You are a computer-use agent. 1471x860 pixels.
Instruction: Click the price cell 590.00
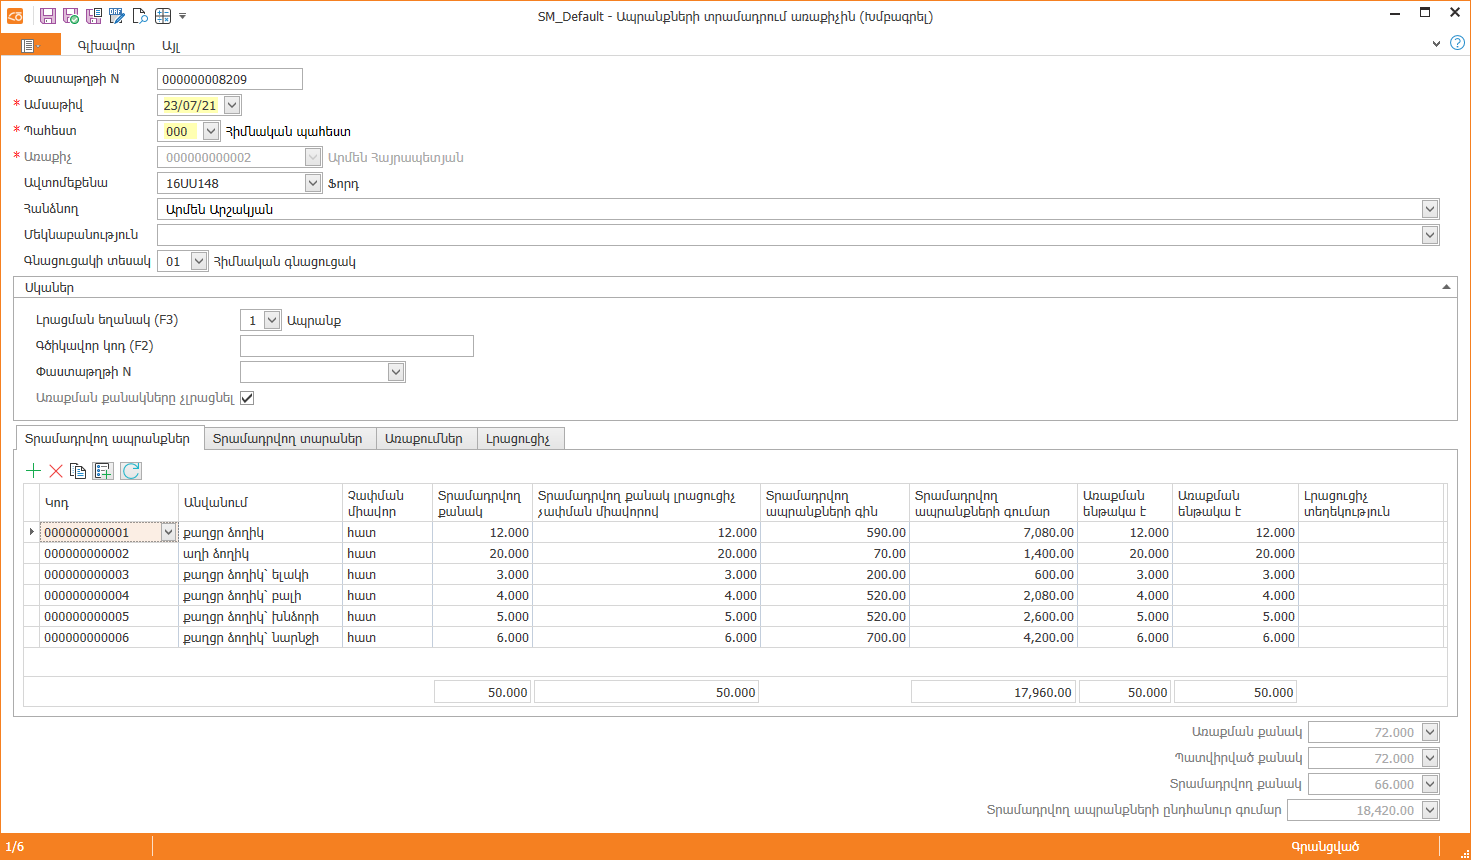point(835,533)
